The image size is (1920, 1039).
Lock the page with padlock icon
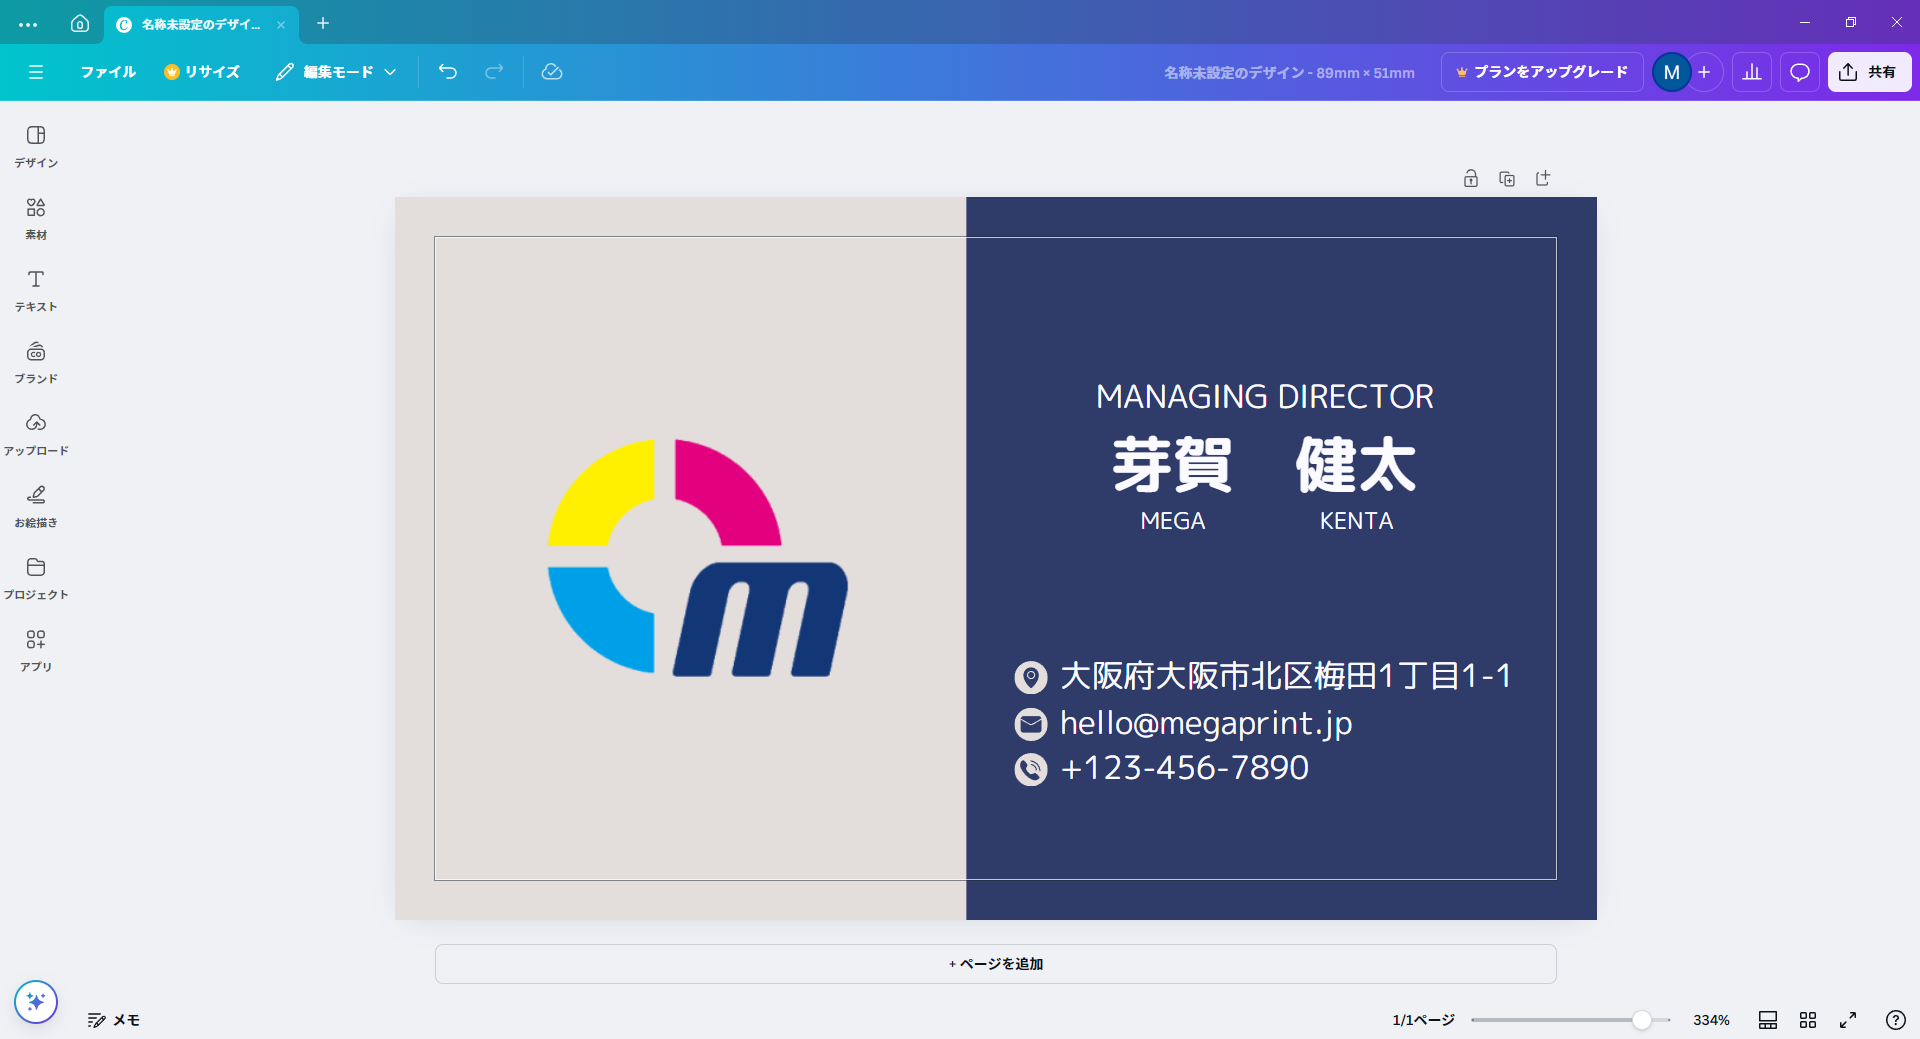click(x=1470, y=179)
